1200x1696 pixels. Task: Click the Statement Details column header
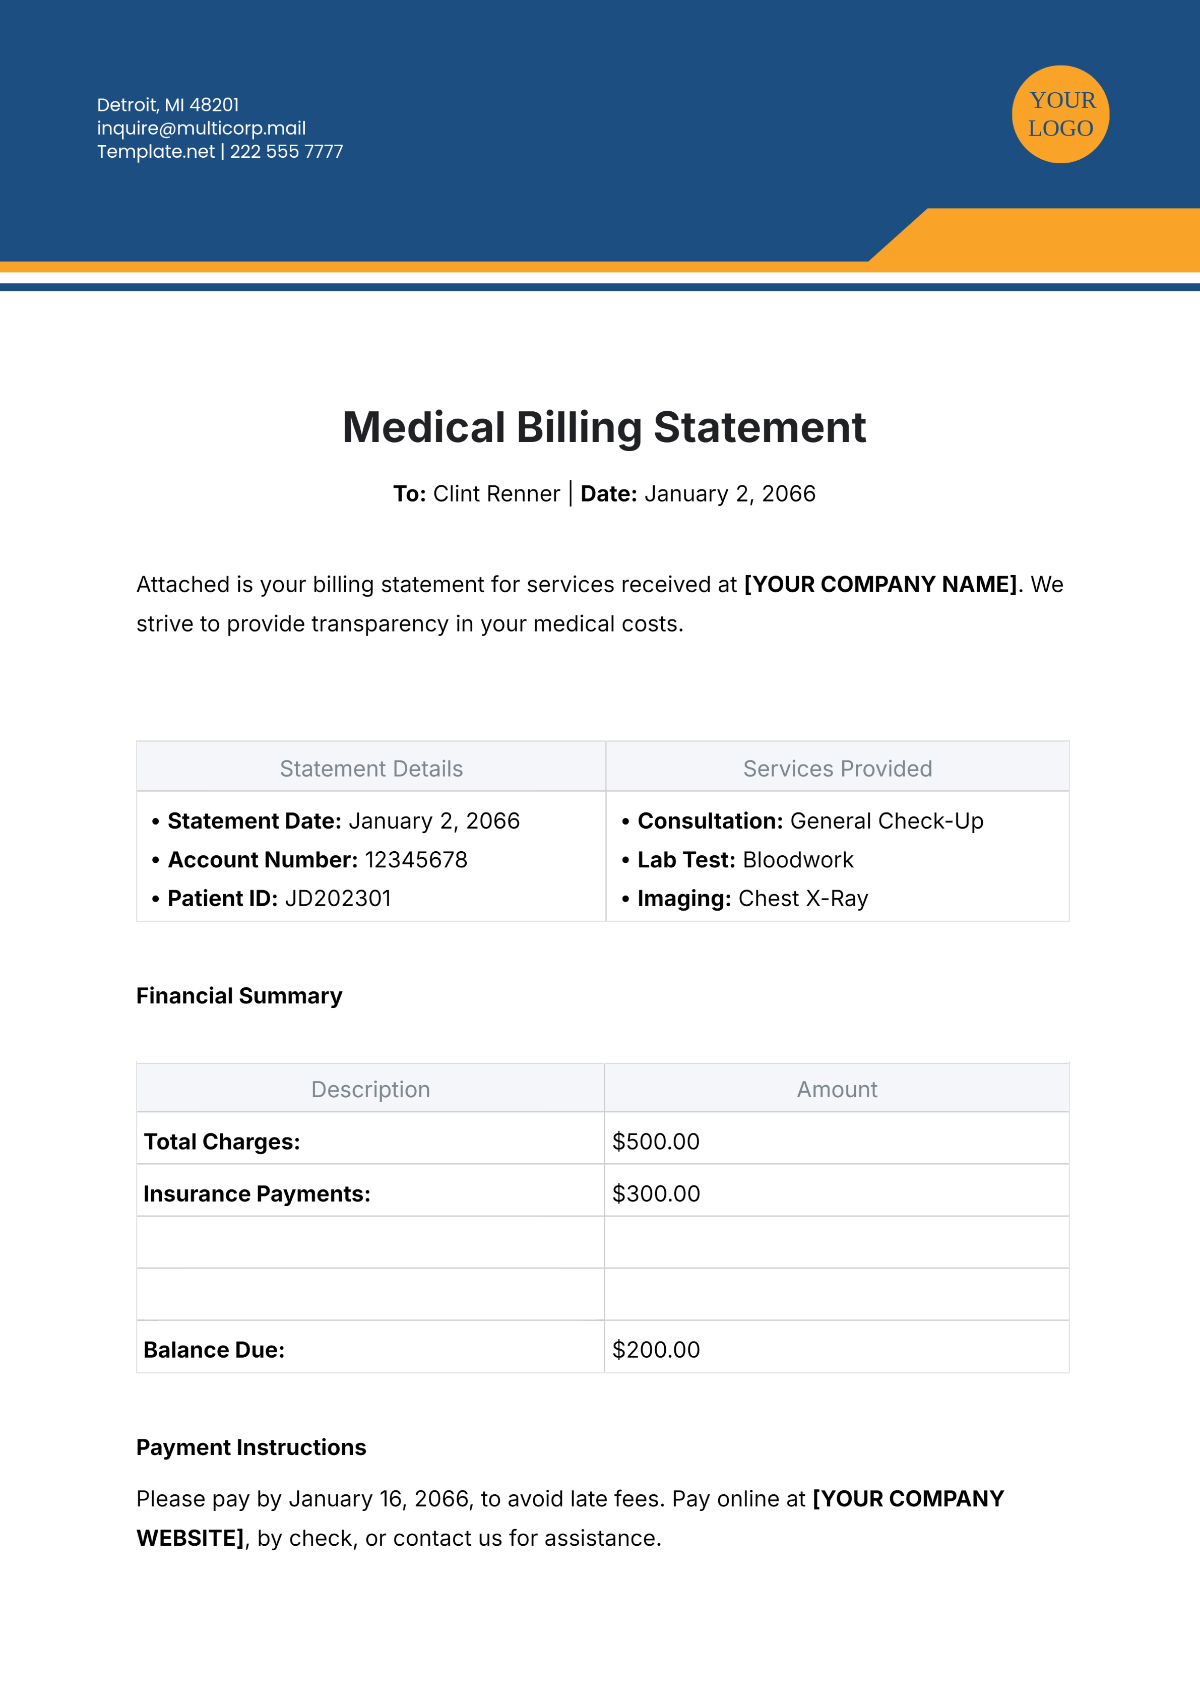[371, 768]
